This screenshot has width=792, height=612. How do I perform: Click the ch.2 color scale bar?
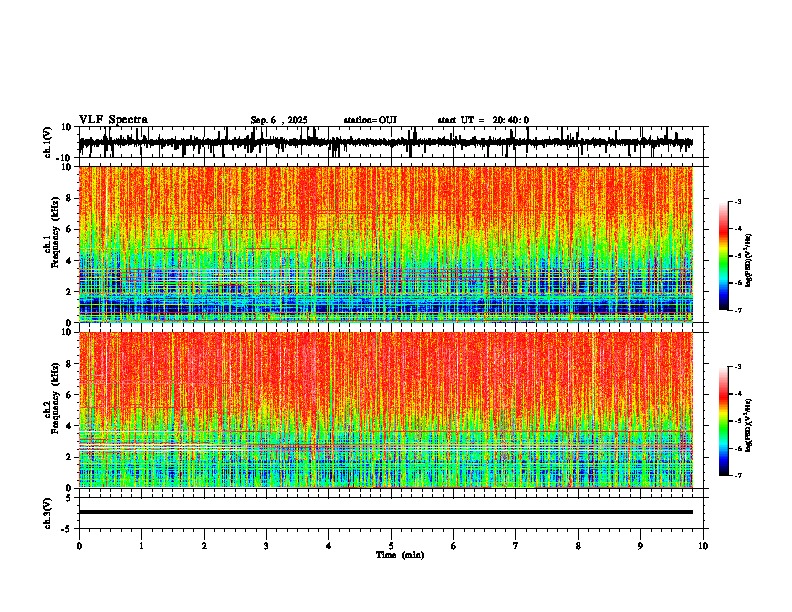click(723, 421)
